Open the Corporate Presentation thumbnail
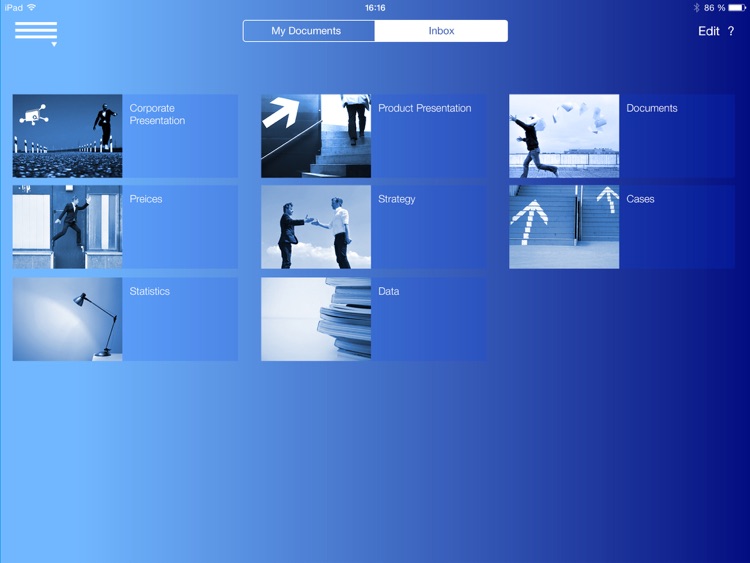This screenshot has height=563, width=750. point(67,136)
